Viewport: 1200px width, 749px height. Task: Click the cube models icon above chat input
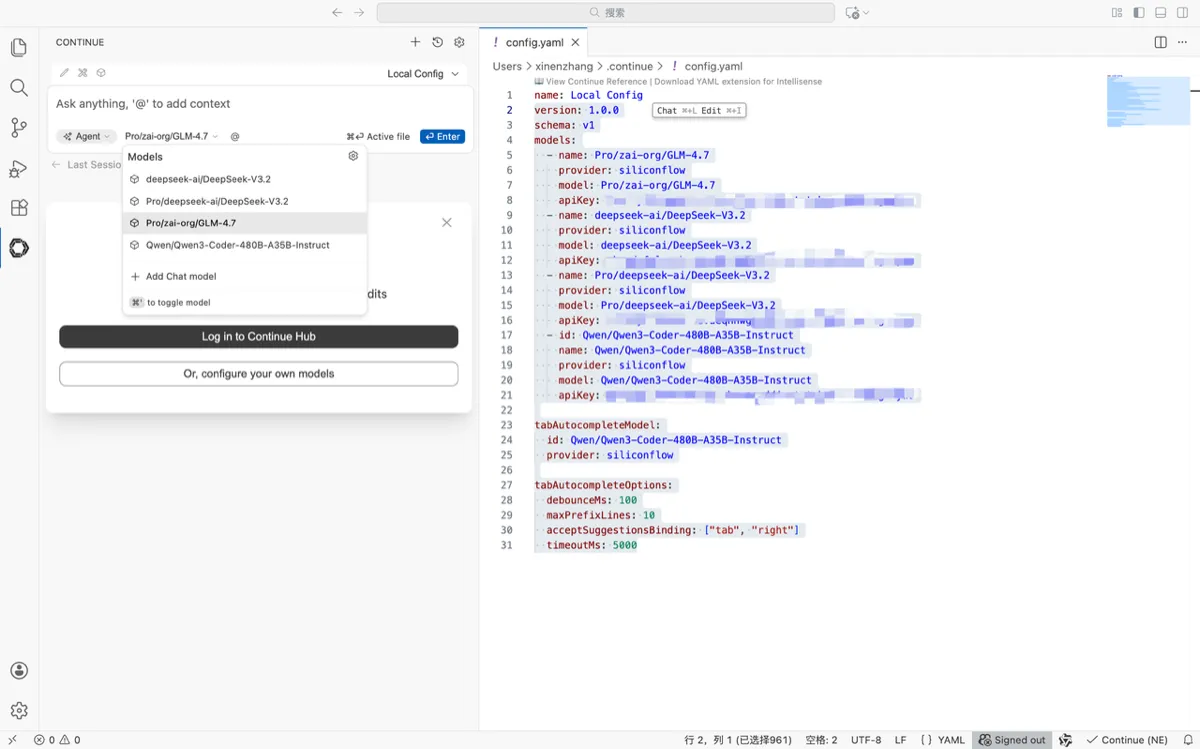point(101,73)
